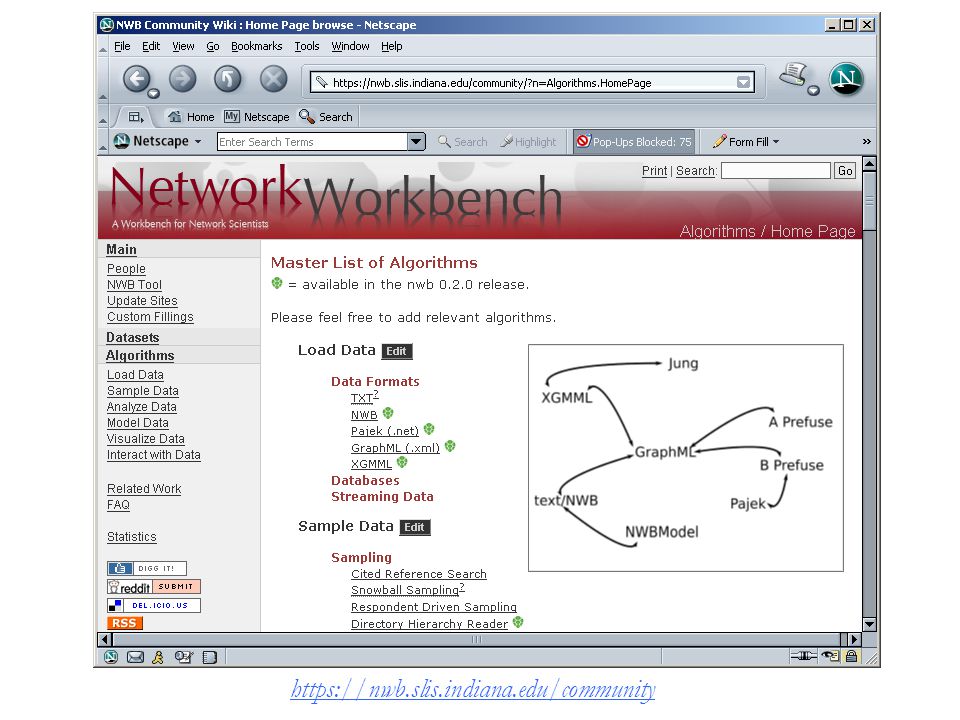
Task: Click the Stop loading button
Action: [274, 78]
